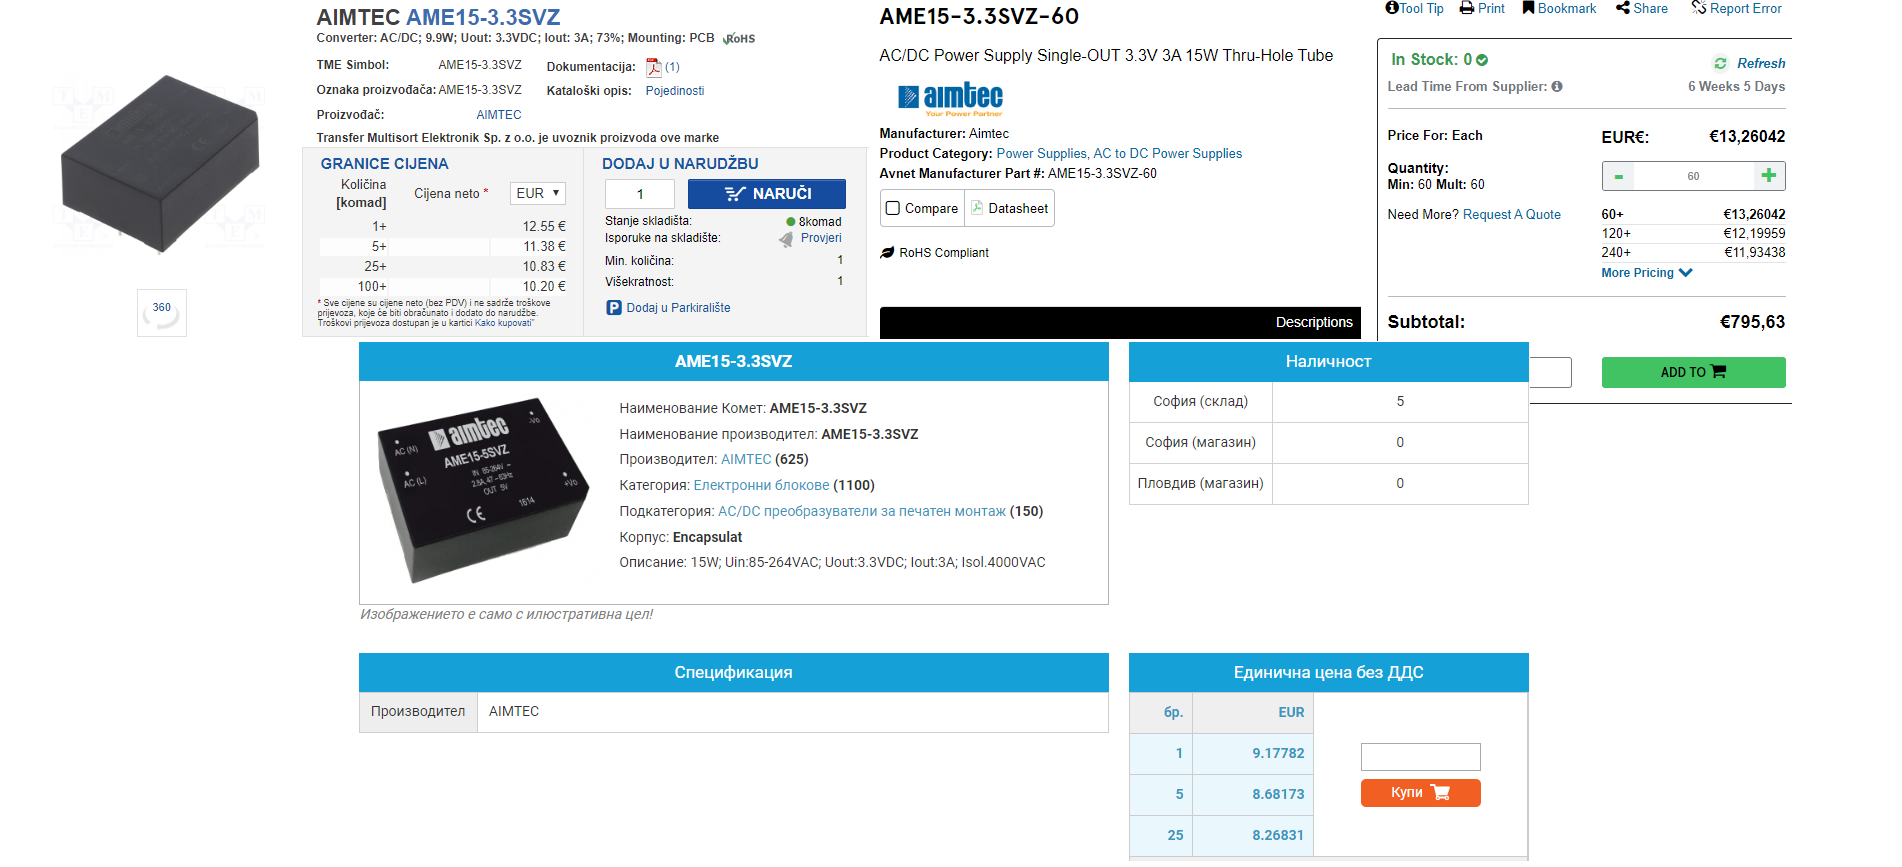Open the Request A Quote link
1902x867 pixels.
click(x=1512, y=215)
